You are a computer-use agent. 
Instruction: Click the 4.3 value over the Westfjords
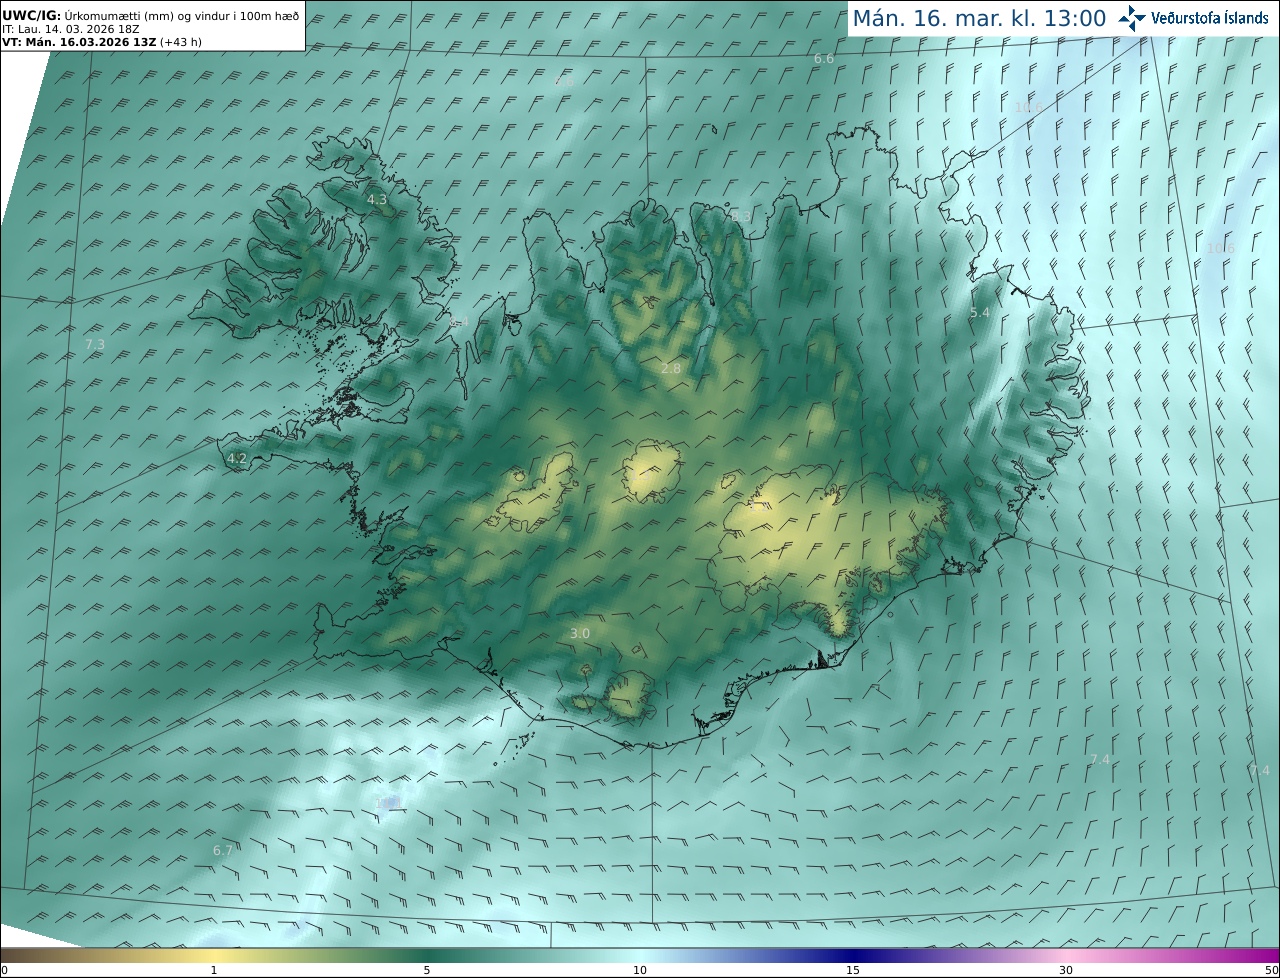click(377, 200)
